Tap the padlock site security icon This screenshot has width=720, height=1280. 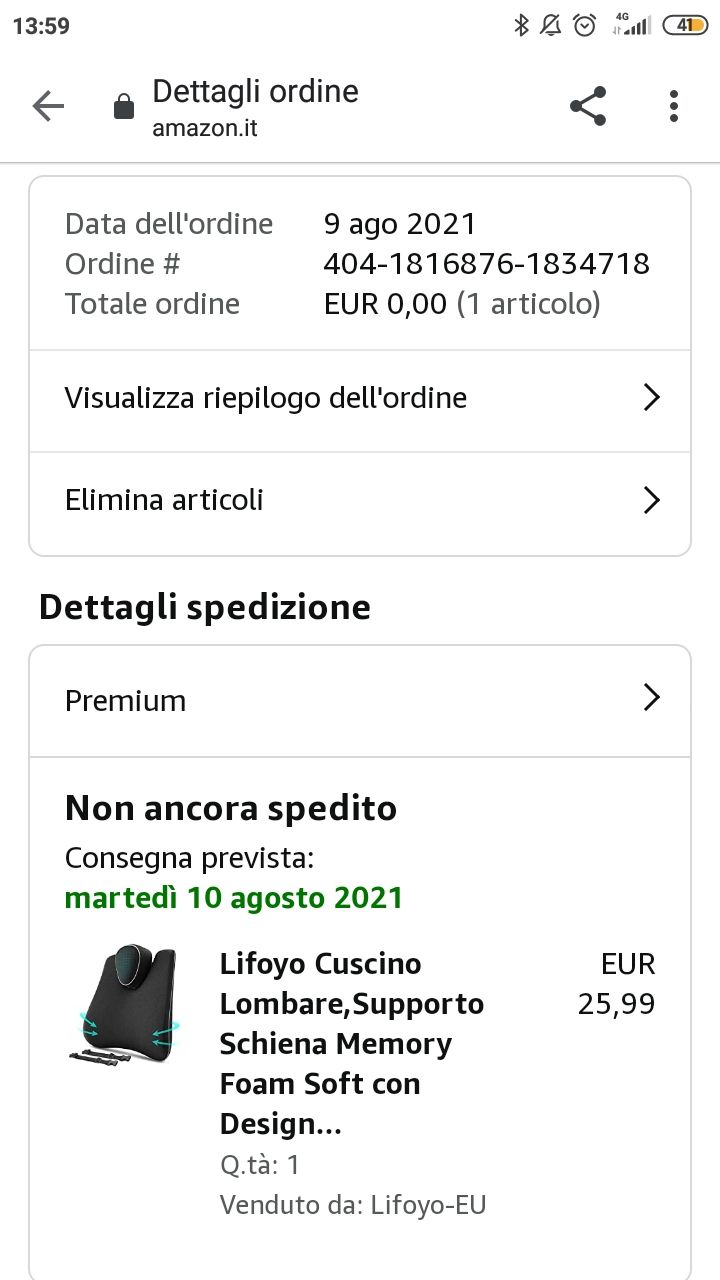pos(124,107)
